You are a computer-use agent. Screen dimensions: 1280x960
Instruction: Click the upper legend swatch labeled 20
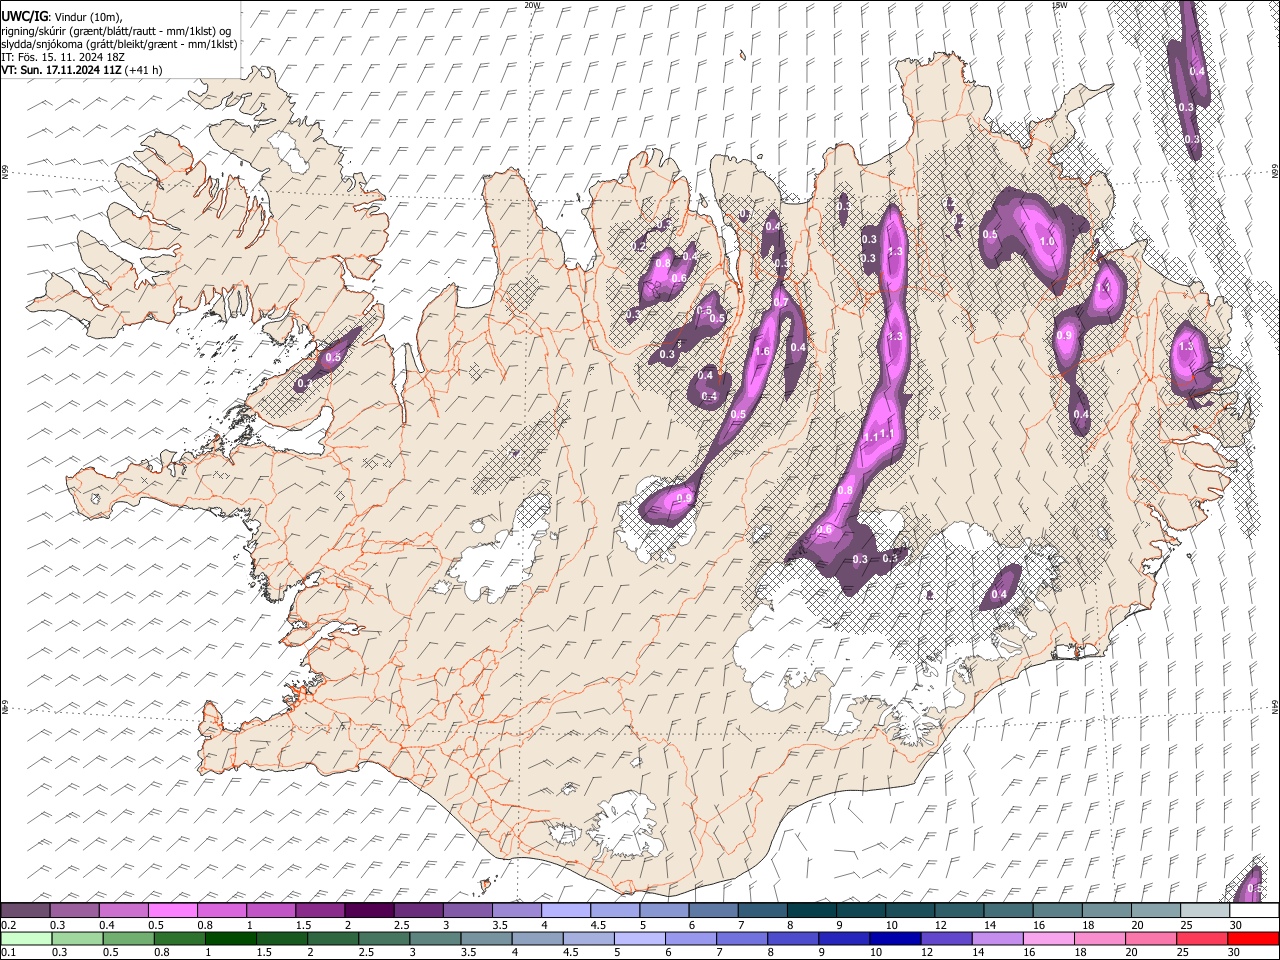click(x=1155, y=910)
